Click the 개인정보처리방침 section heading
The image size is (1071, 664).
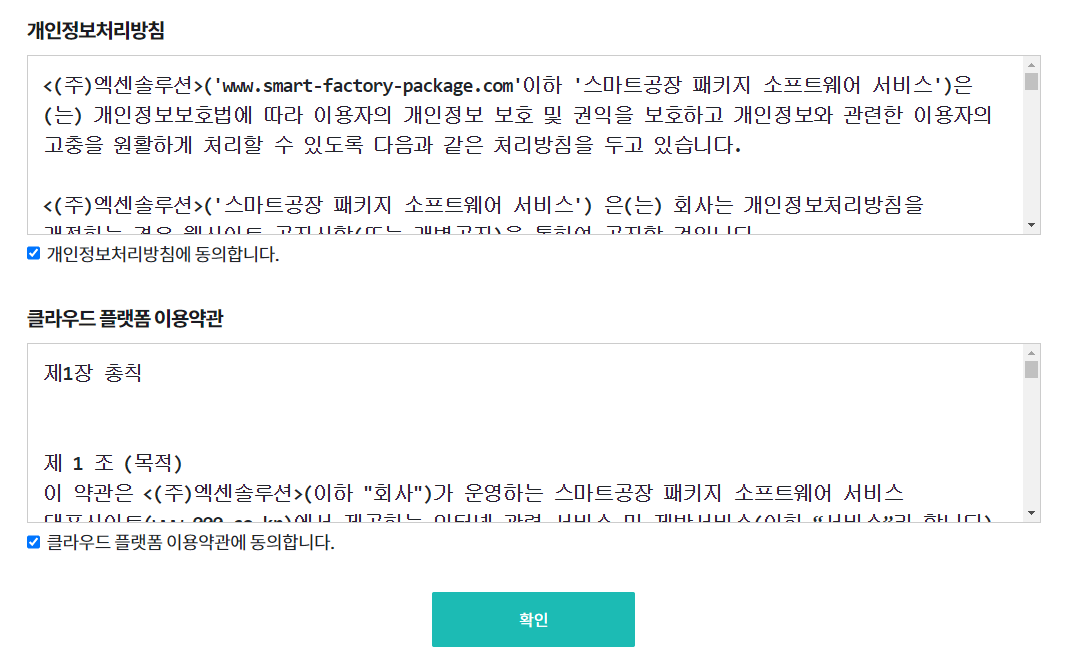coord(96,30)
